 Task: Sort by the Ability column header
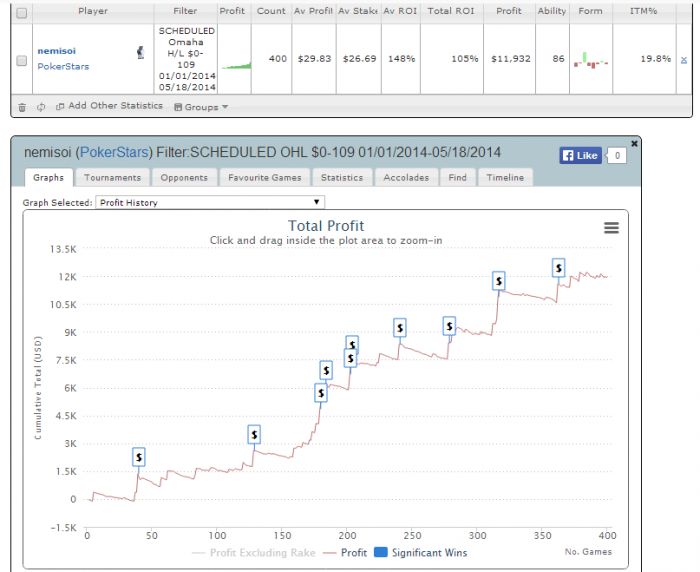552,11
